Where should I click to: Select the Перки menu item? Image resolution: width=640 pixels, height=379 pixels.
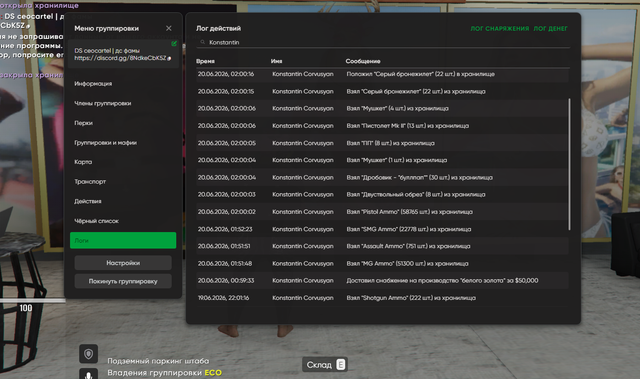click(83, 123)
